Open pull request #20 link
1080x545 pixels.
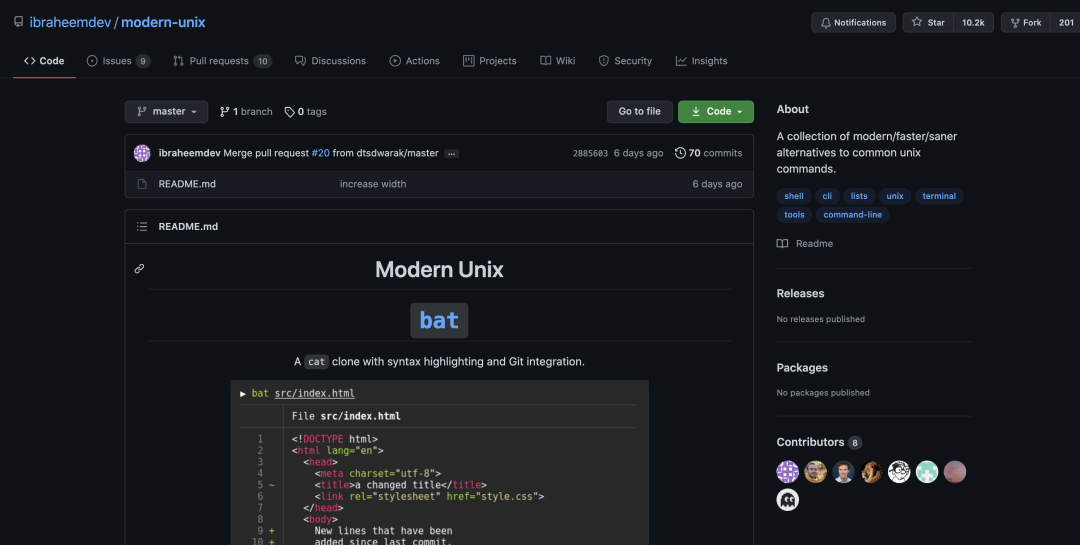coord(320,153)
